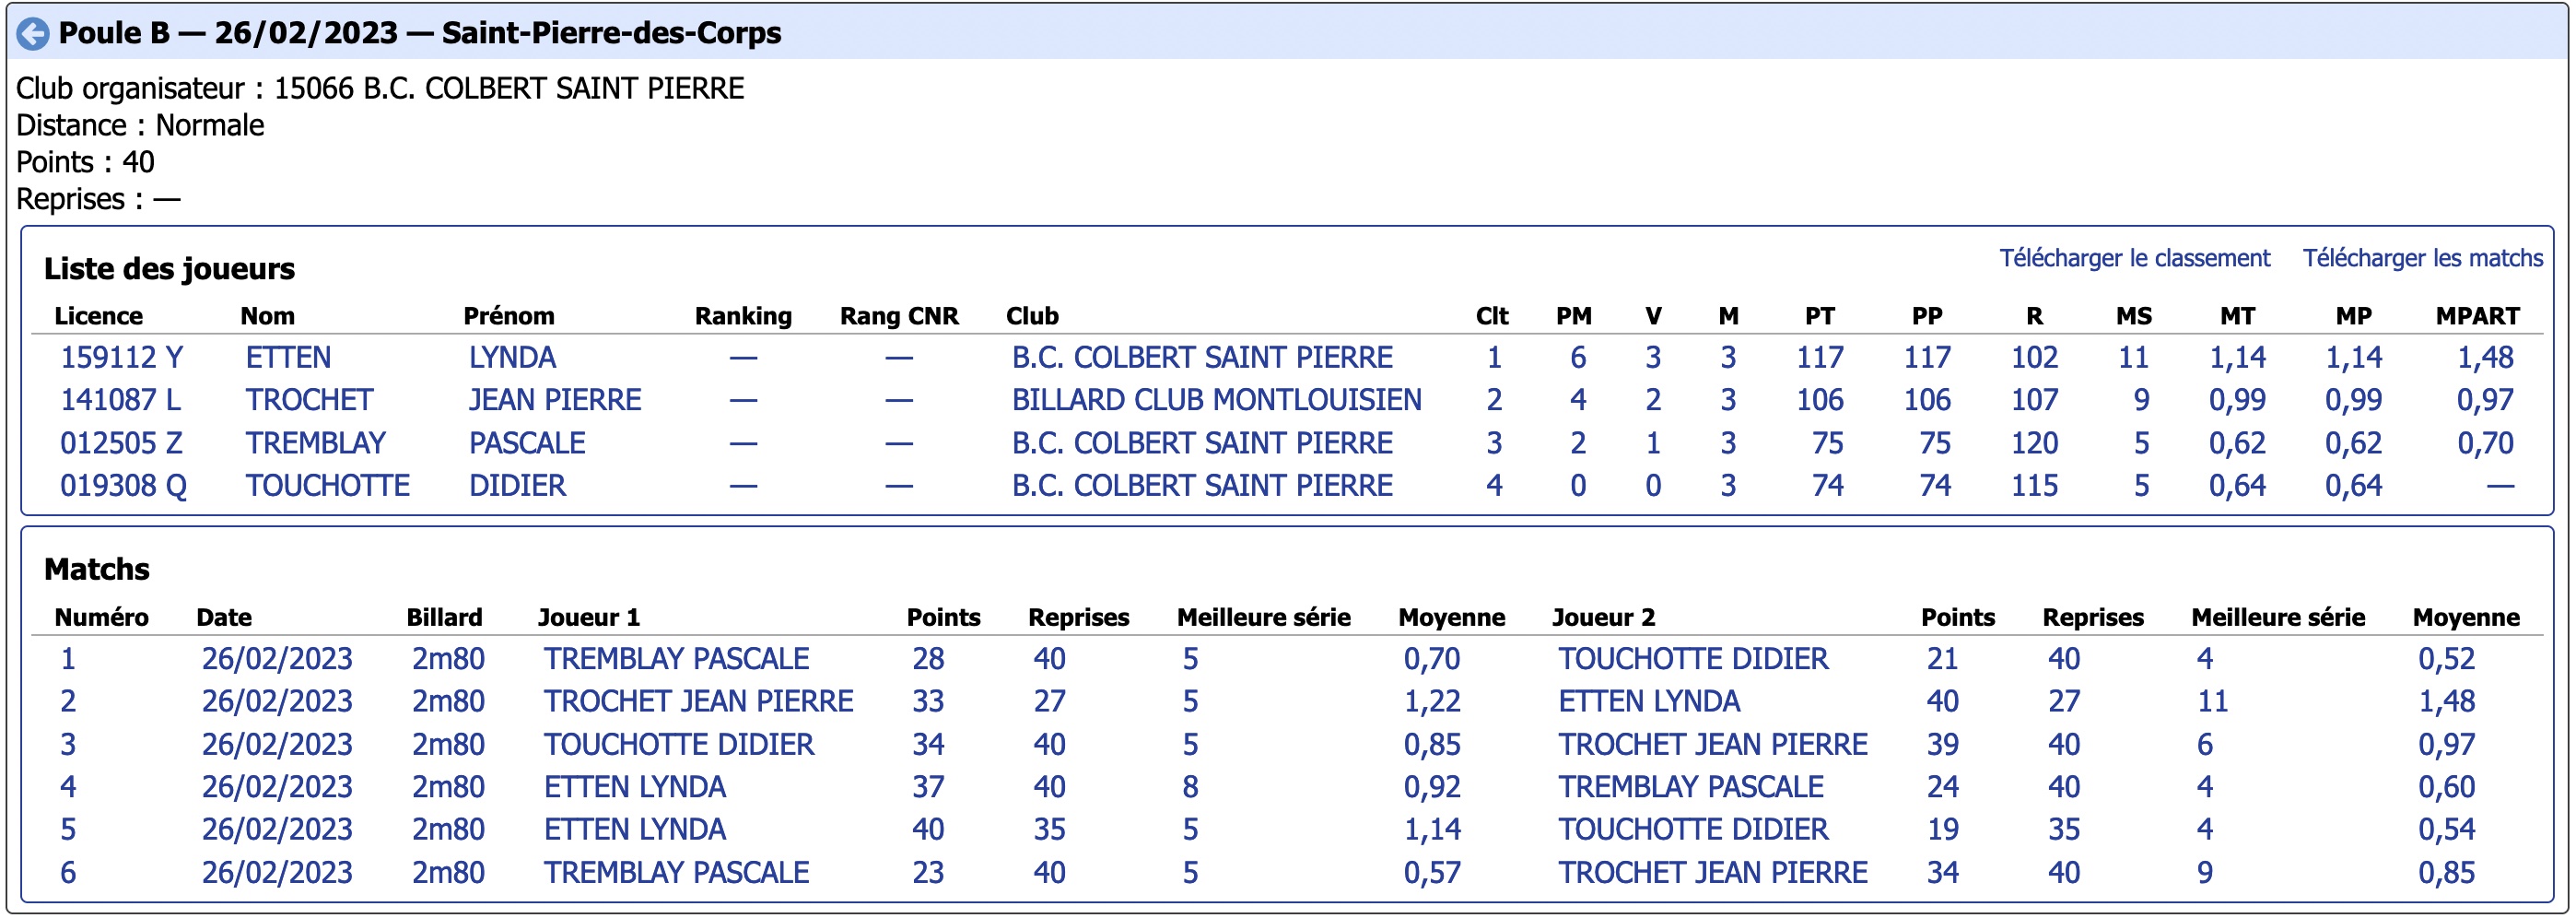Select TROCHET in the Nom column
This screenshot has width=2576, height=918.
(x=309, y=400)
